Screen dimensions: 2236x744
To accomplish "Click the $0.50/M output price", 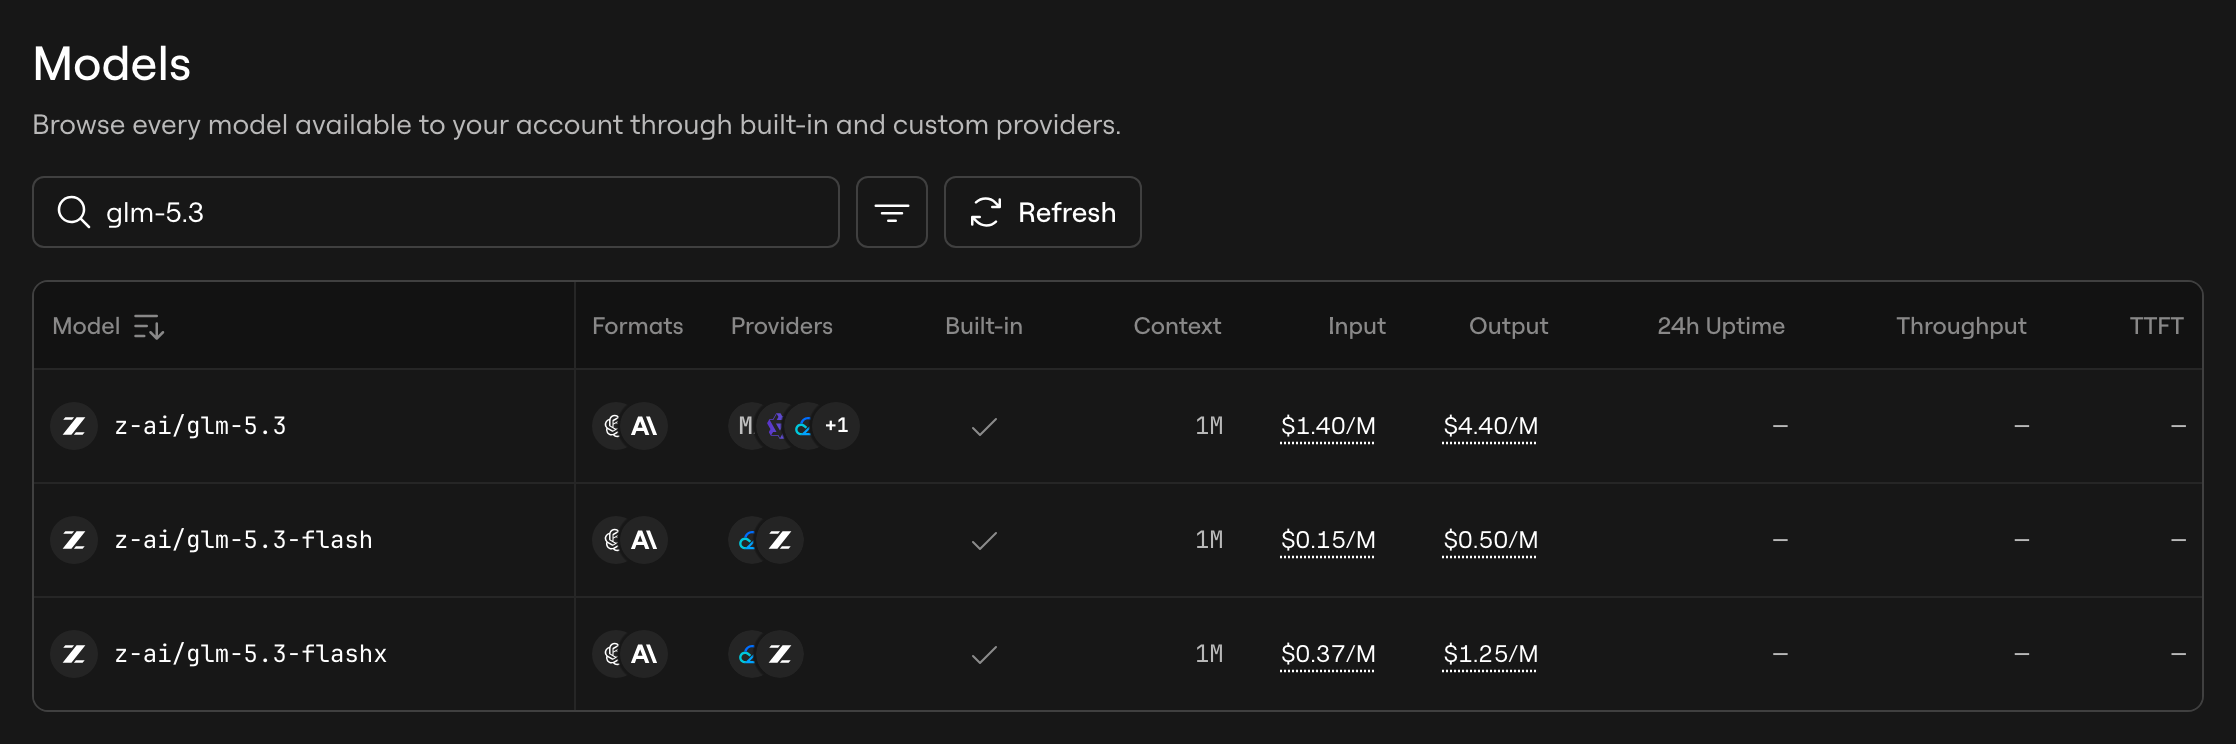I will point(1490,540).
